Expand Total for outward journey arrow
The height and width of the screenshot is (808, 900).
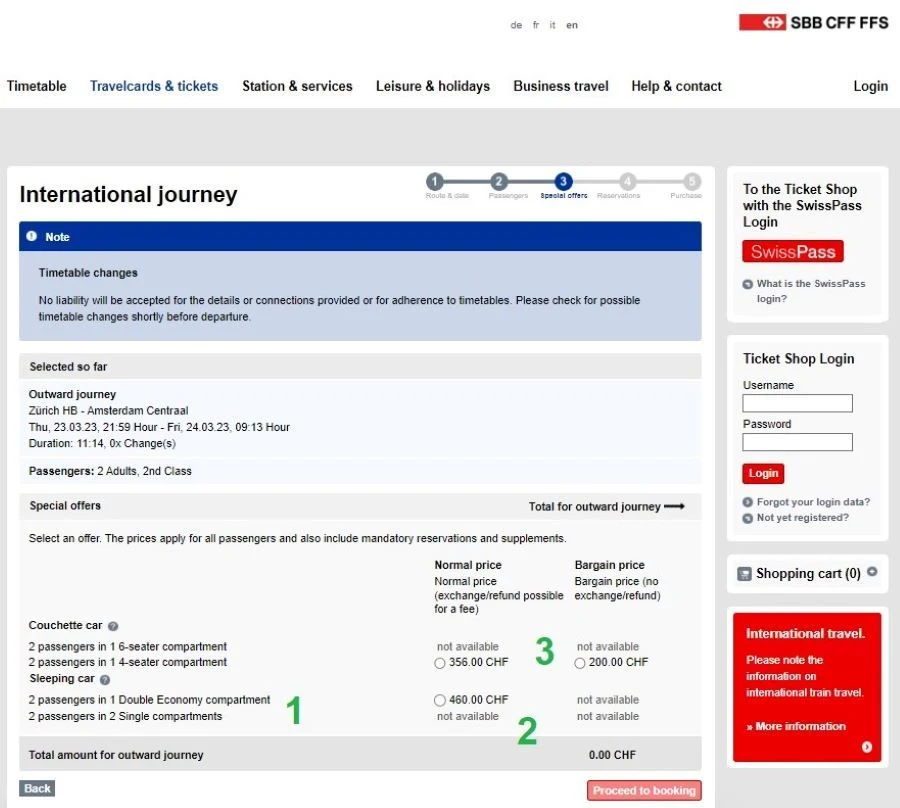pos(675,507)
